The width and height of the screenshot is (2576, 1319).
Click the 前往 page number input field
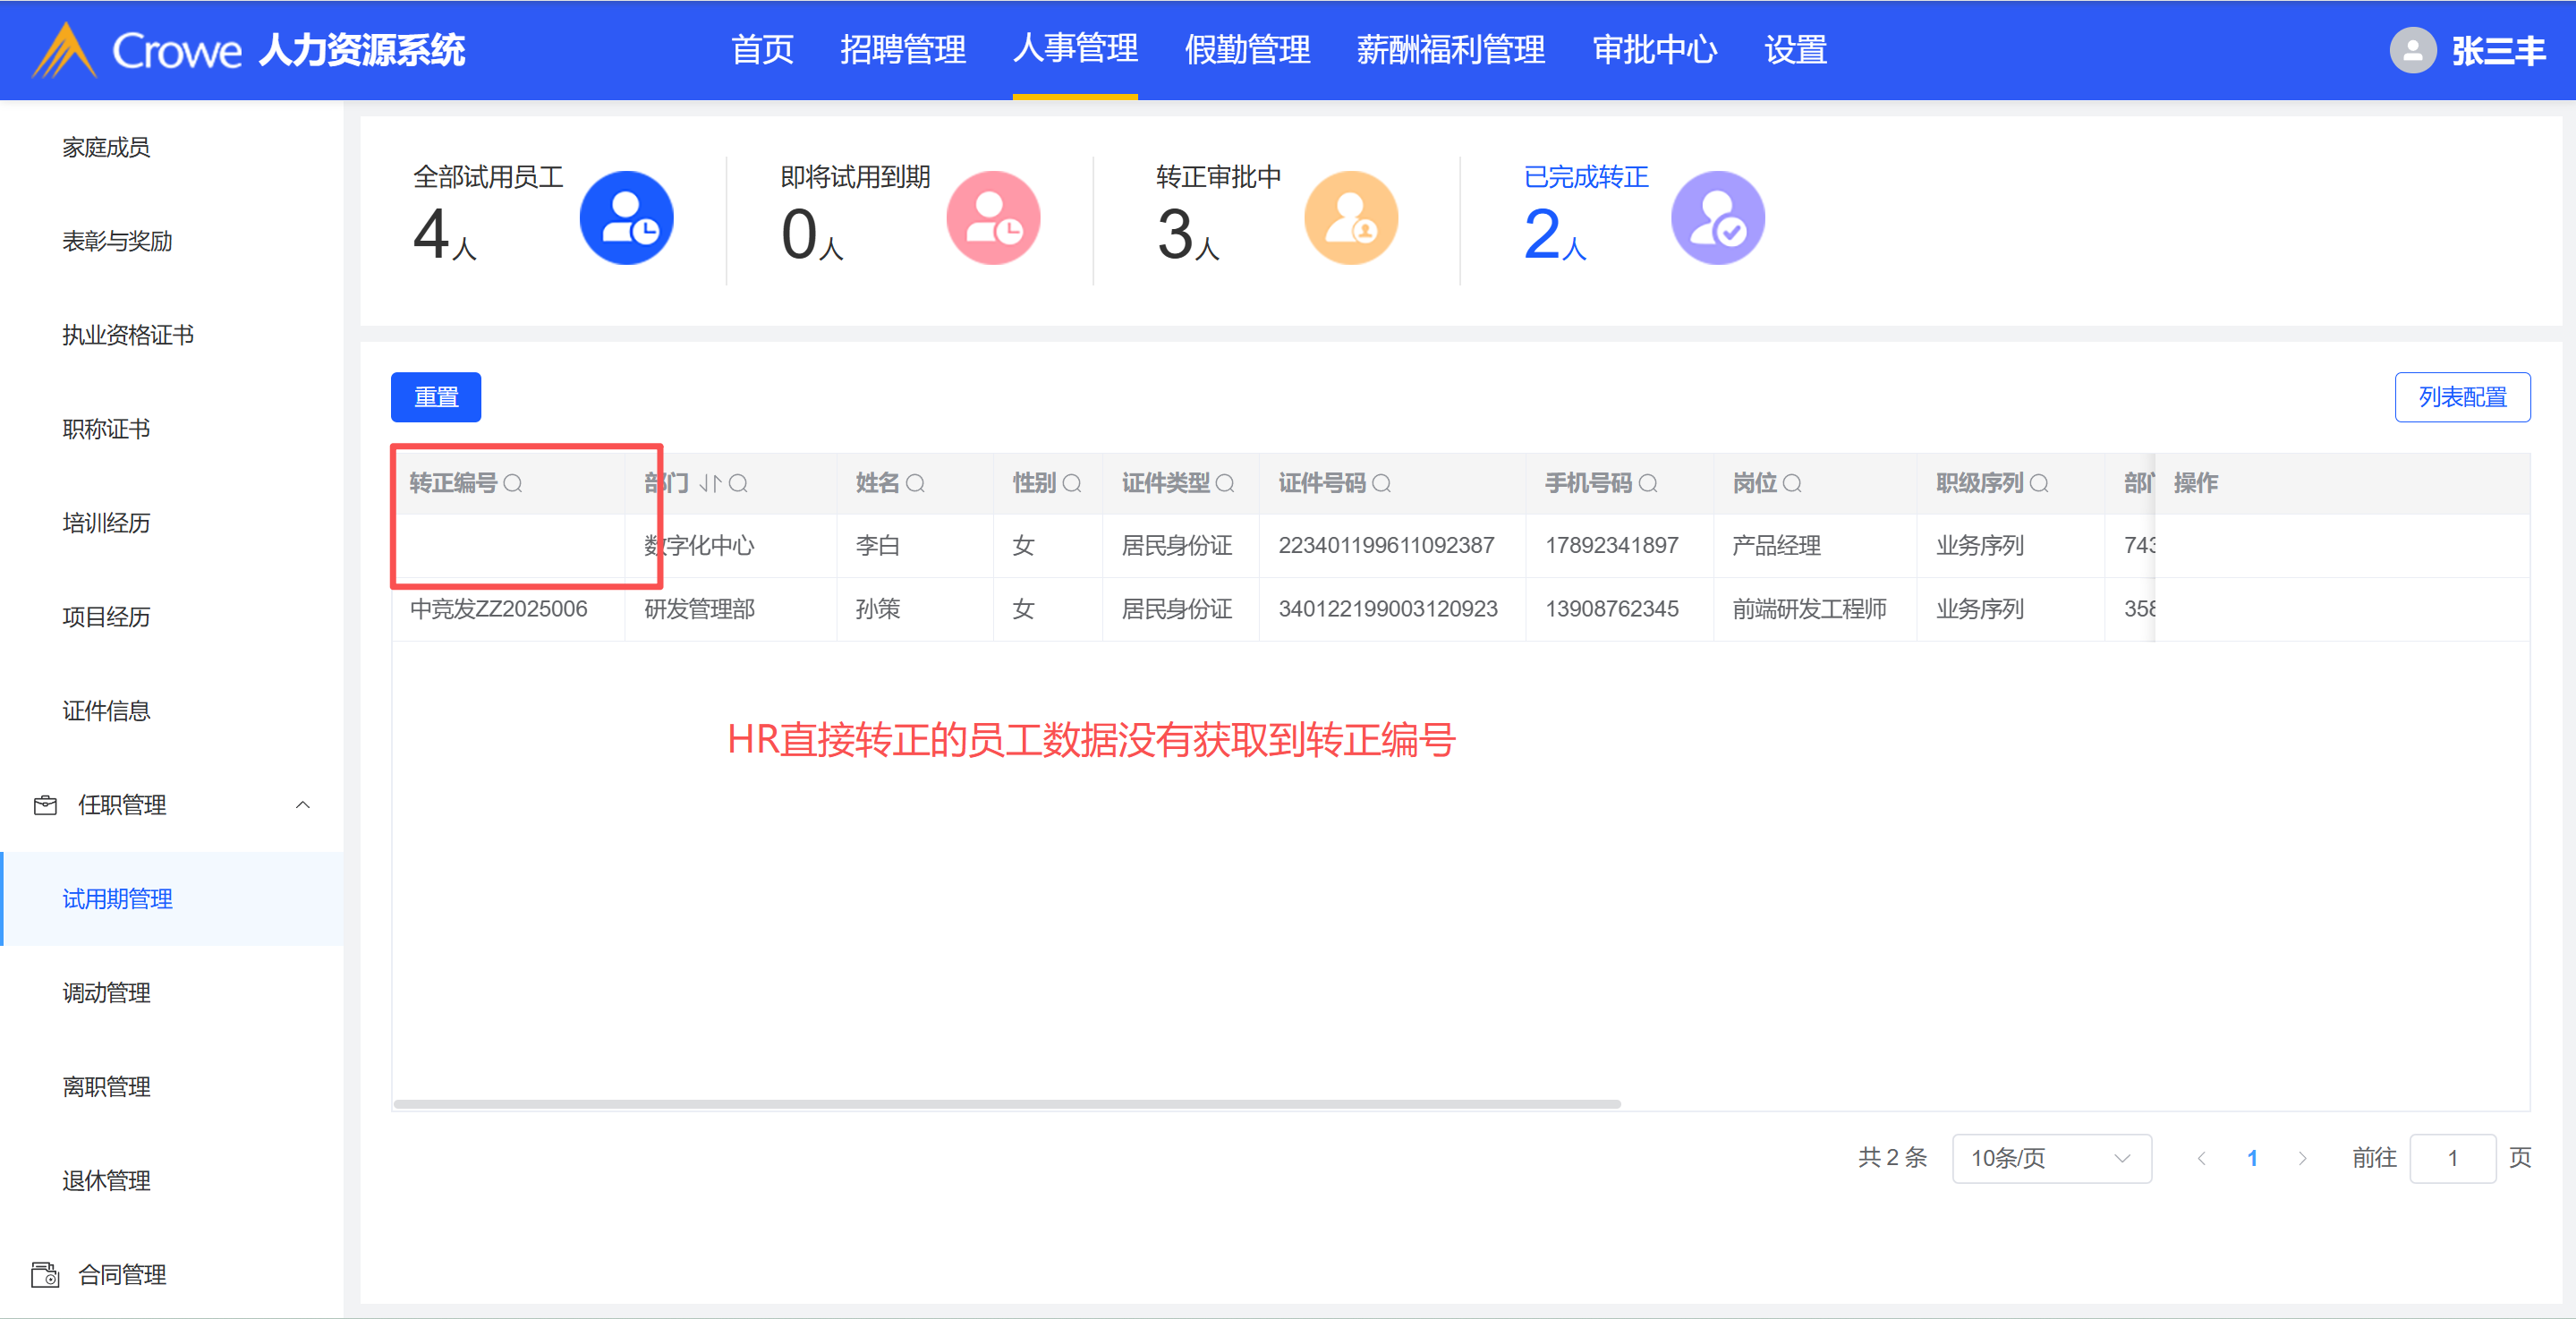tap(2452, 1158)
